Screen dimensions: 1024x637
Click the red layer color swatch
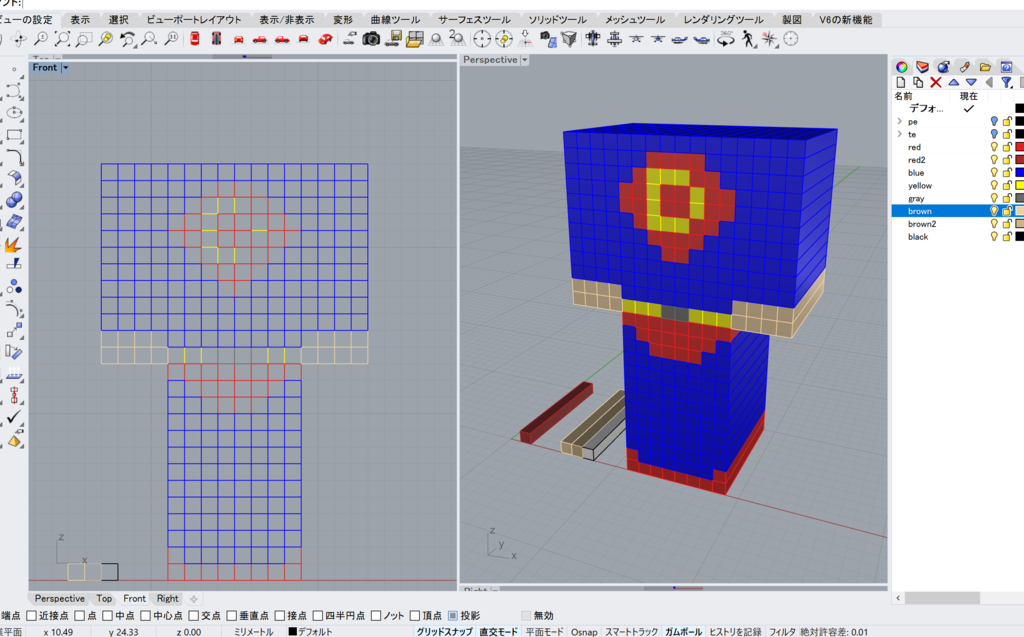(1019, 147)
